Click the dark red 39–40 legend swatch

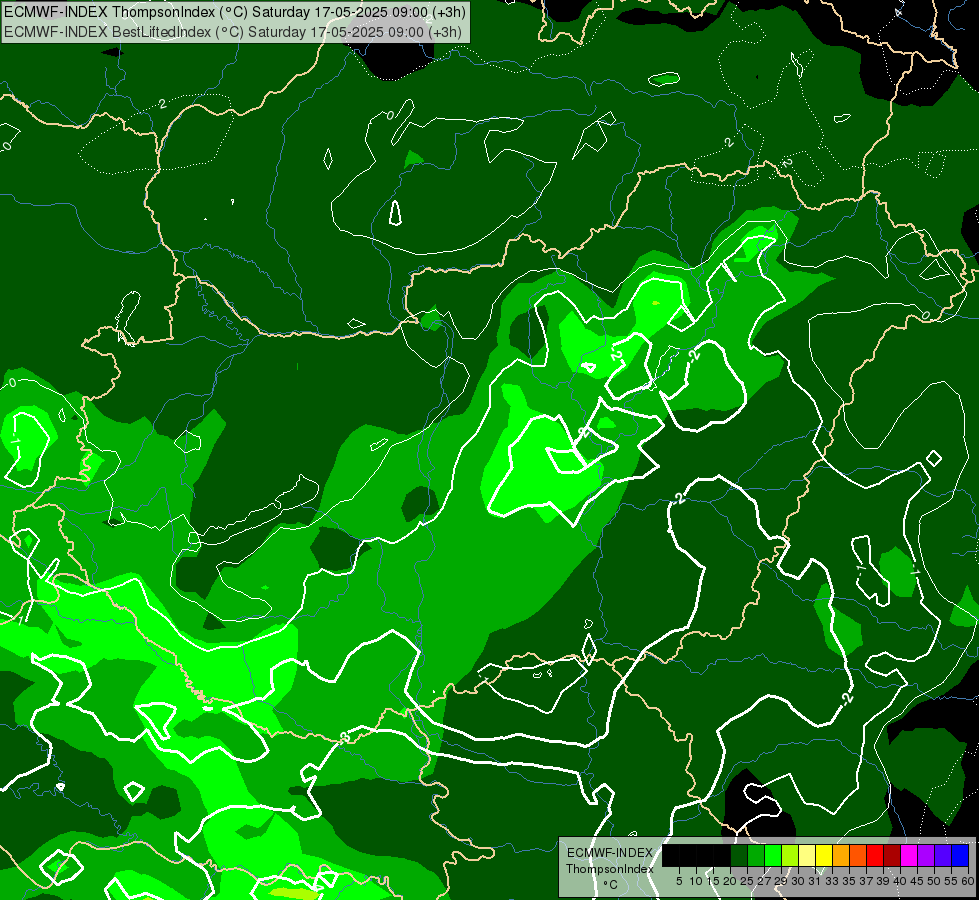point(892,855)
